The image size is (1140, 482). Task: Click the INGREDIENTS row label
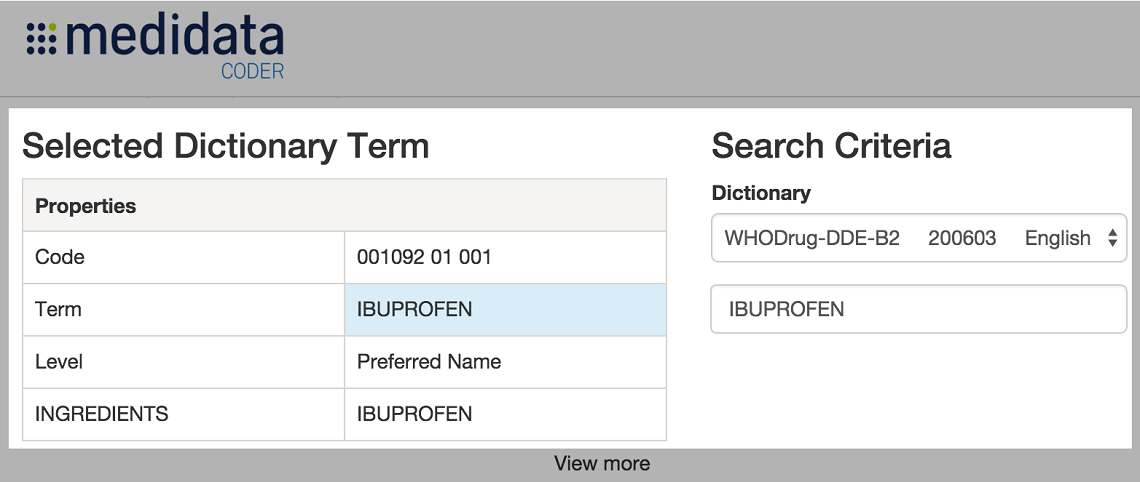click(102, 414)
